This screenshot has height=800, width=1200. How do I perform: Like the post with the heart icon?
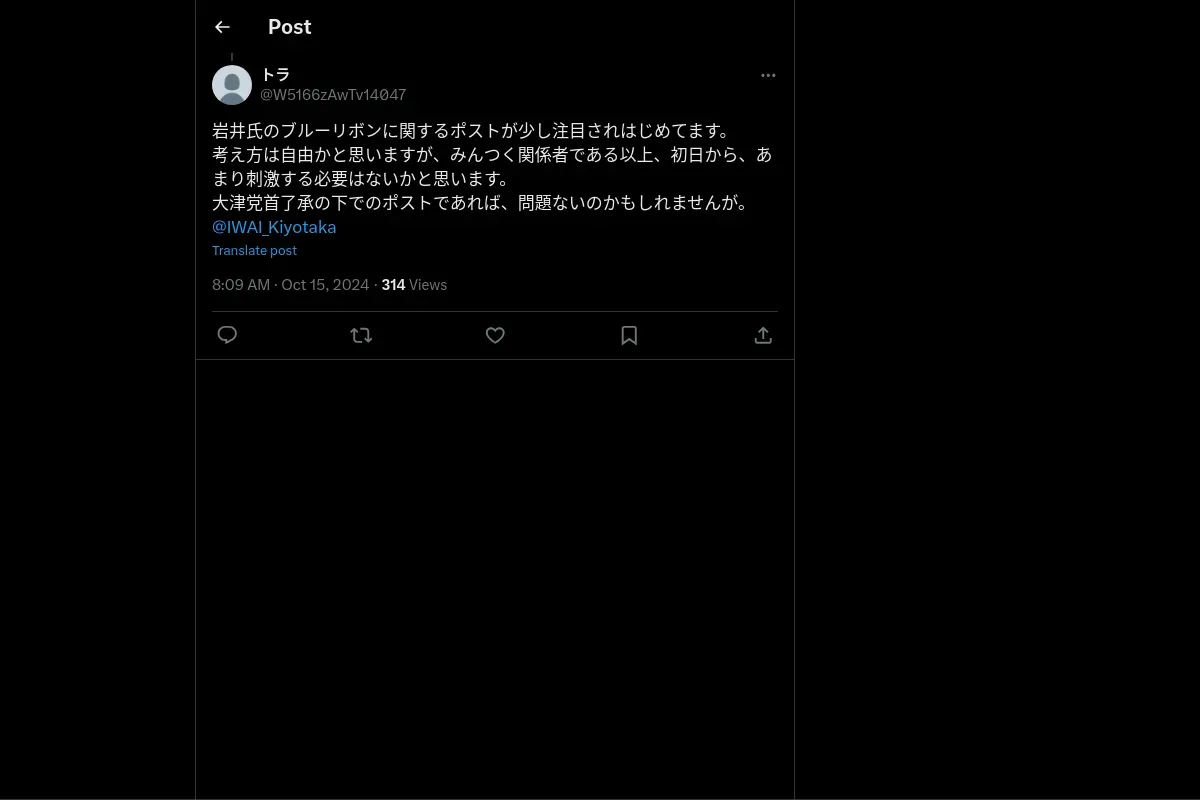pos(495,335)
